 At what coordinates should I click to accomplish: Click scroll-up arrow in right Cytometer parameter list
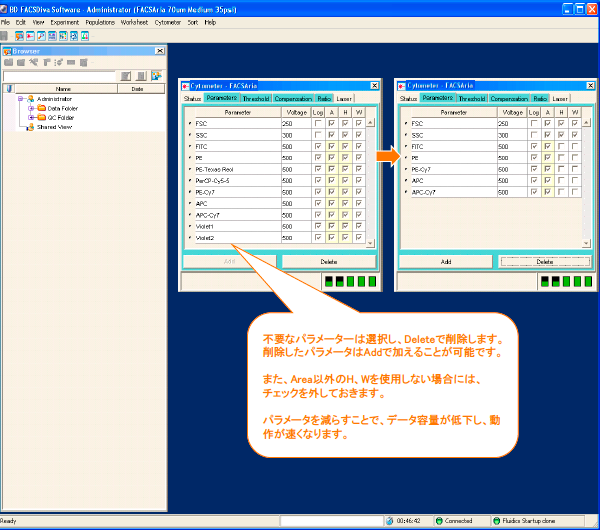[586, 122]
